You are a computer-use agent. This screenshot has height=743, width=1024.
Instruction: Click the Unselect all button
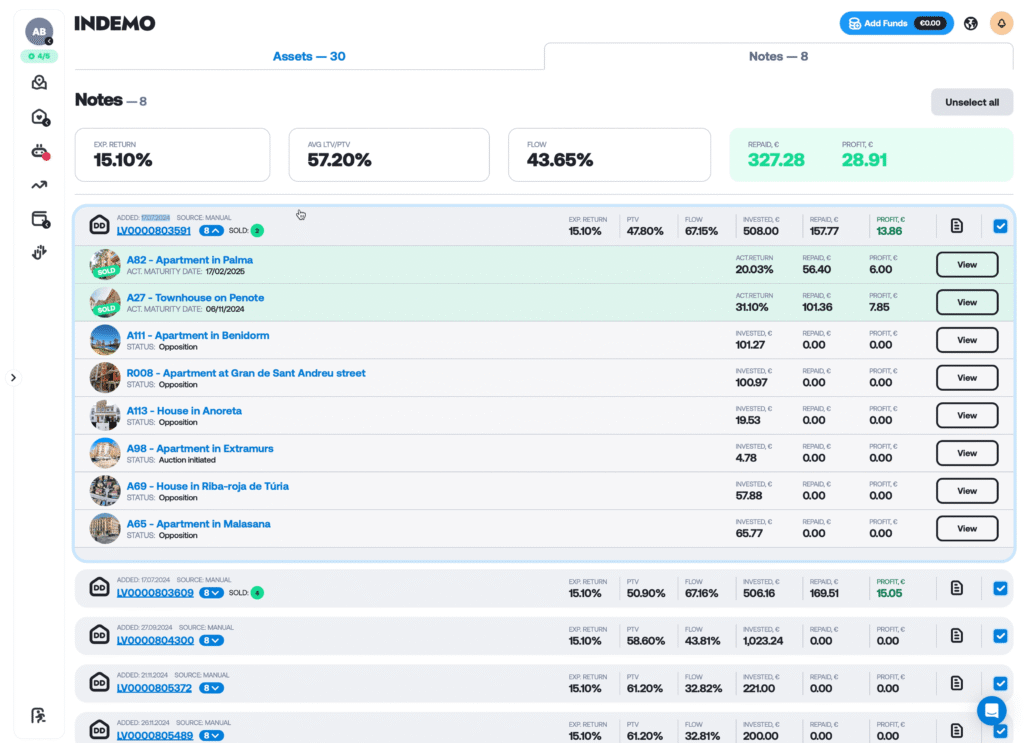click(x=972, y=102)
